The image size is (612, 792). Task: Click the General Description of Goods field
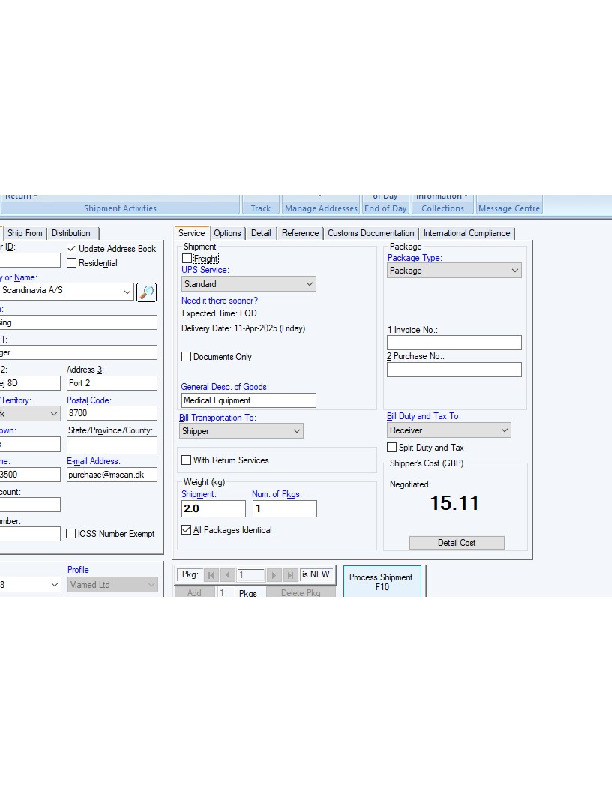click(248, 401)
